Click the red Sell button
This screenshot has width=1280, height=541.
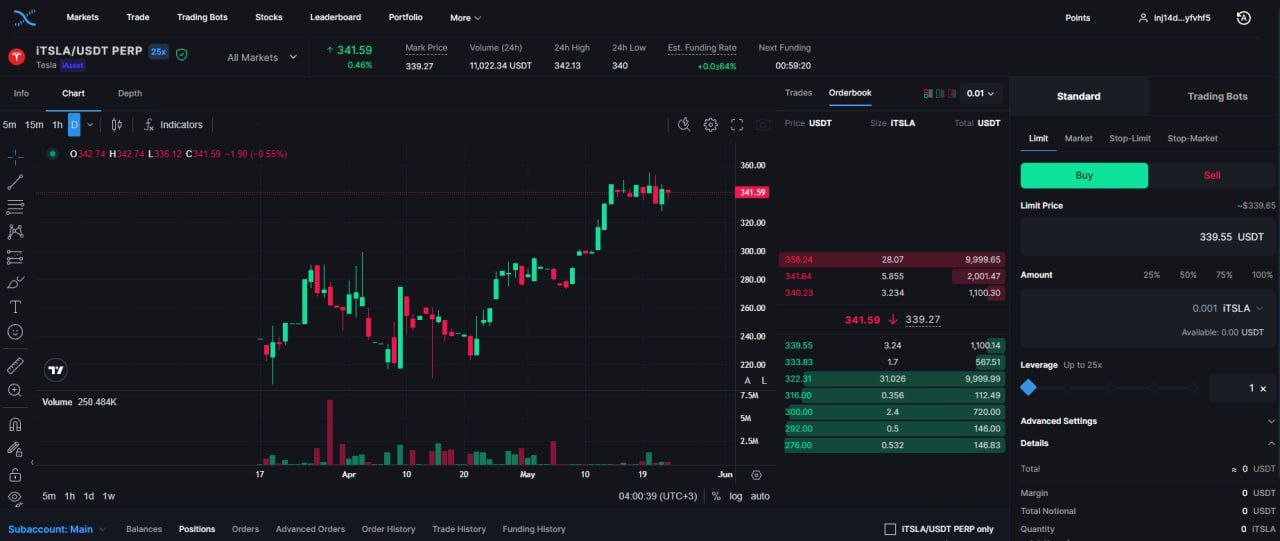point(1212,175)
